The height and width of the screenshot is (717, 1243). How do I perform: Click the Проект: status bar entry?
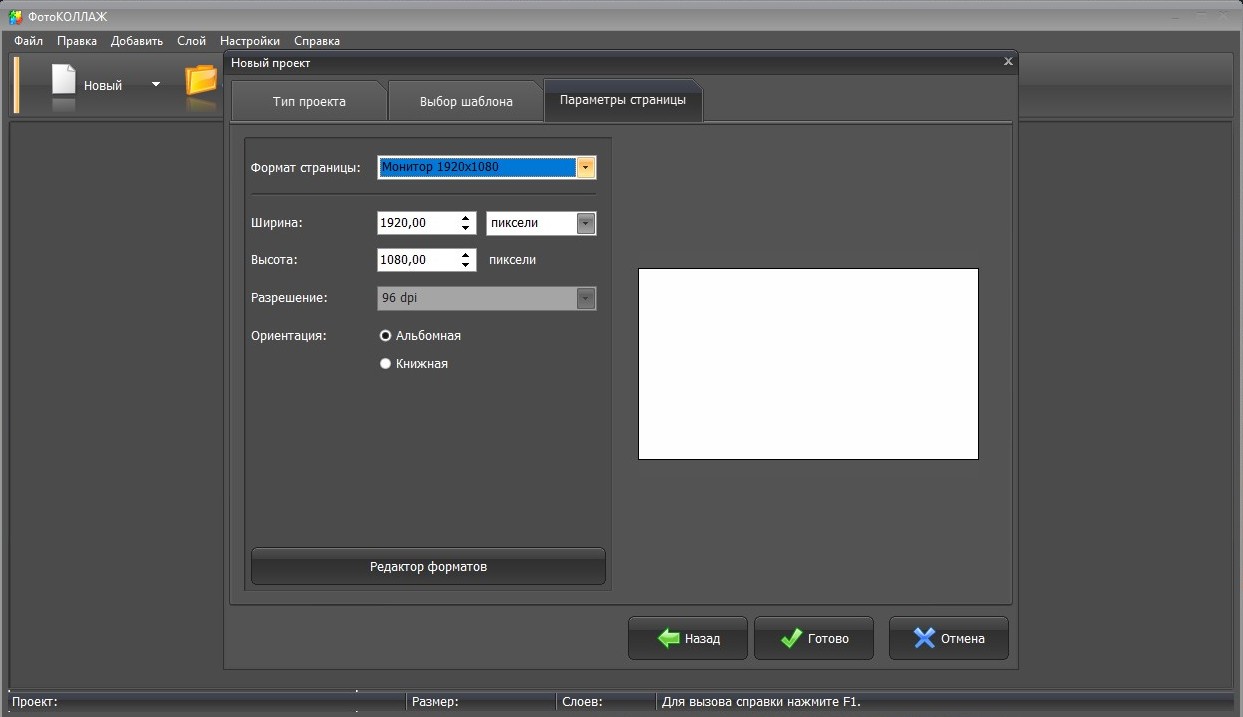(x=35, y=702)
